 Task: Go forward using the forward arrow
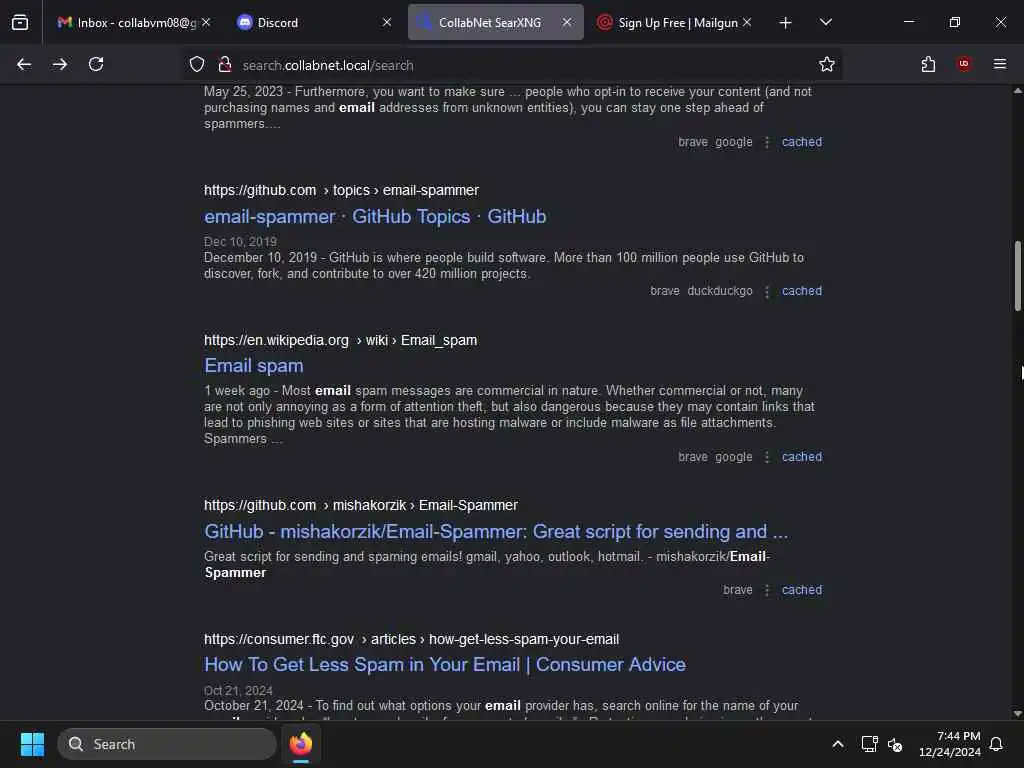(60, 65)
